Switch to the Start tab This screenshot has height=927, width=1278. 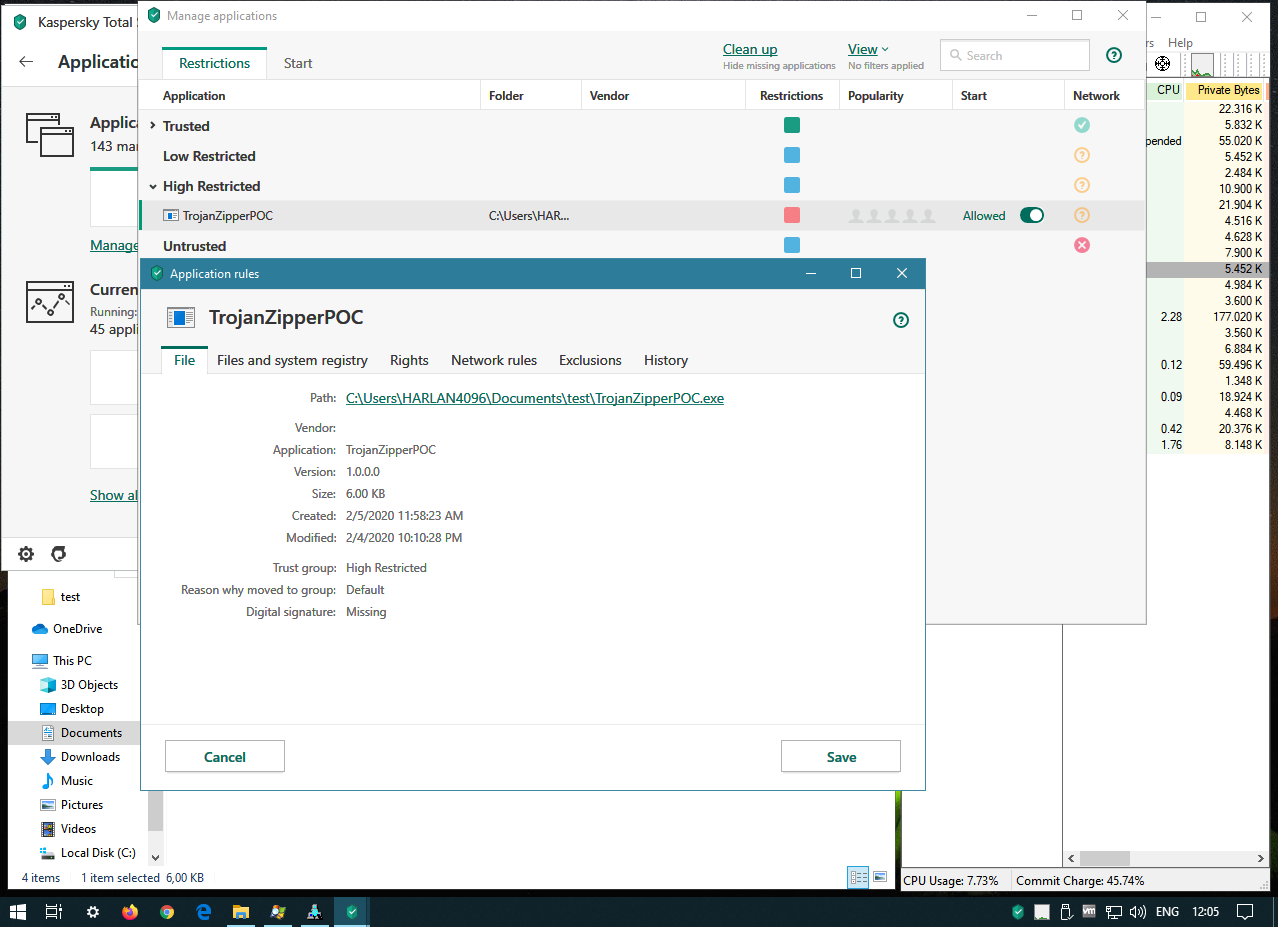tap(298, 63)
